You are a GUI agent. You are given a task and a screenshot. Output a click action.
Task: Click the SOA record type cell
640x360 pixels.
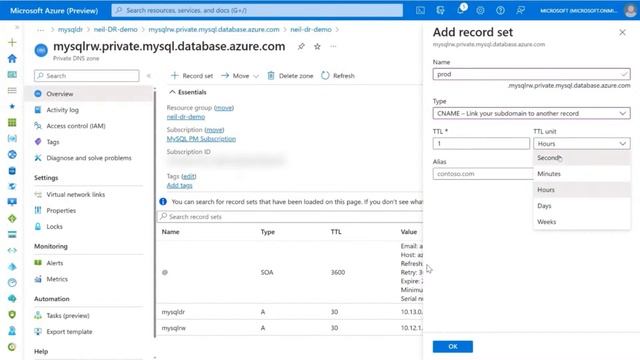tap(267, 273)
